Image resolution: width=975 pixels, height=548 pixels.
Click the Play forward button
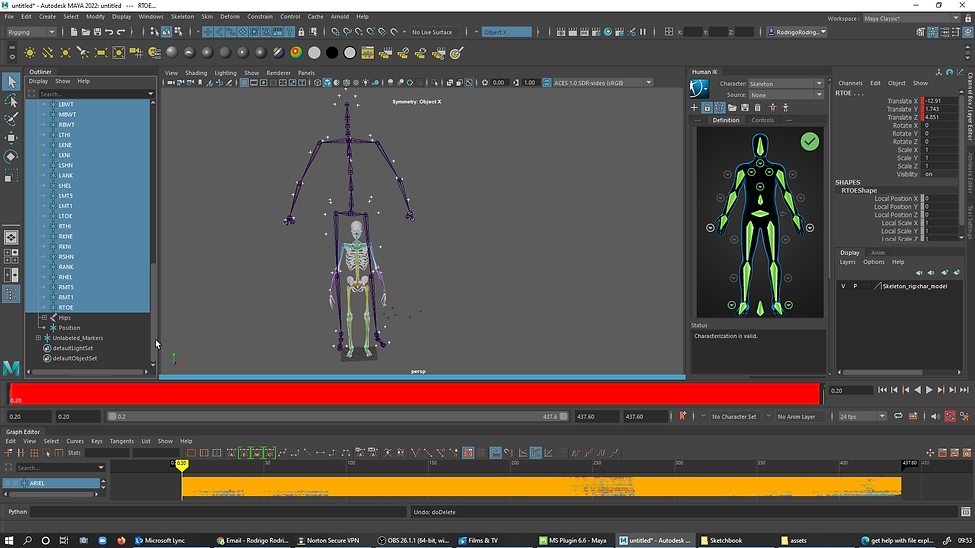[929, 390]
